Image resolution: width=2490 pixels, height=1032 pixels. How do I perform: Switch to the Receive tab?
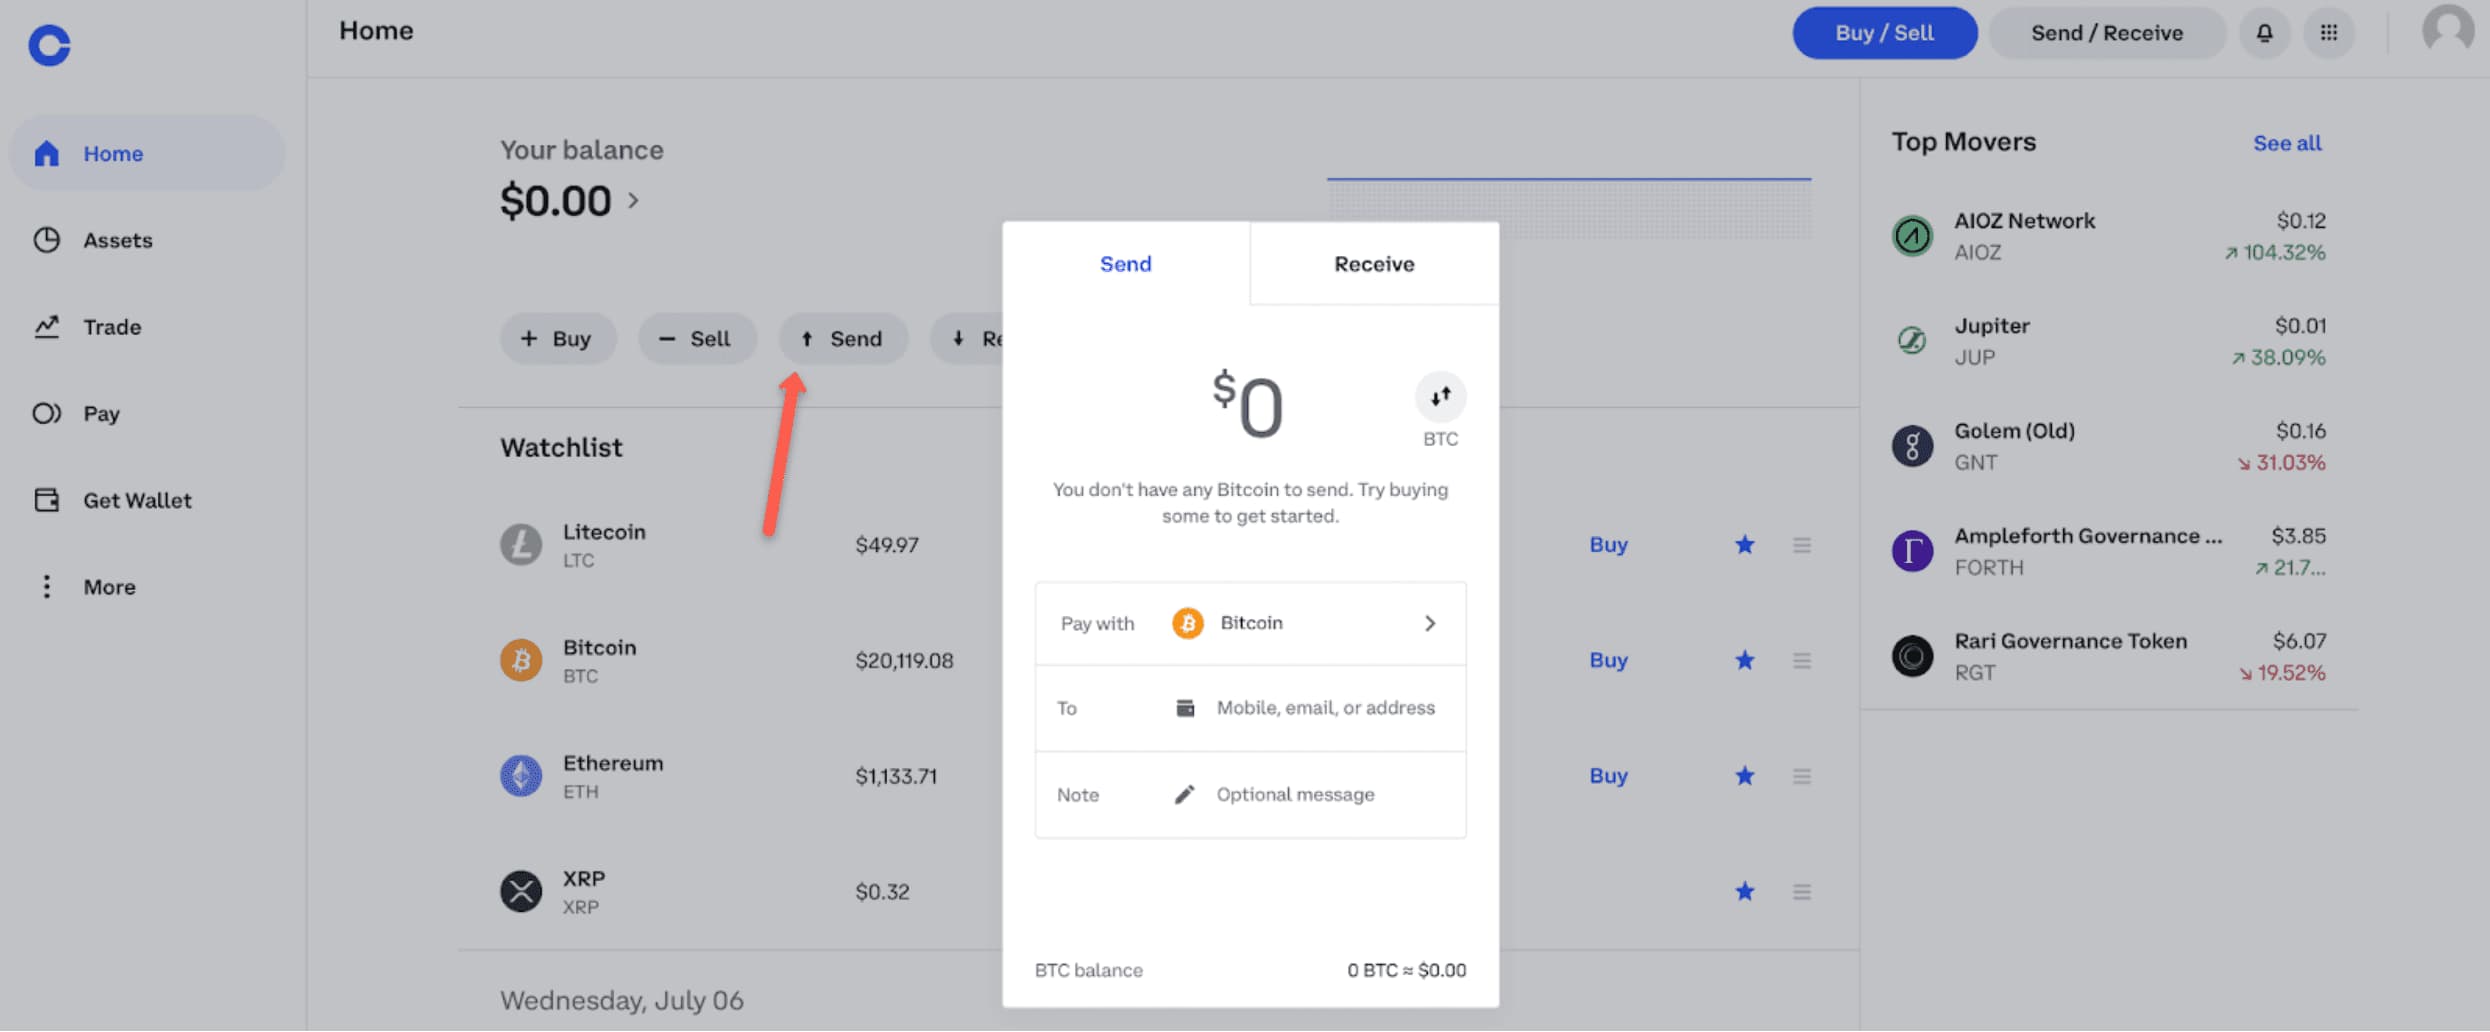click(x=1374, y=264)
